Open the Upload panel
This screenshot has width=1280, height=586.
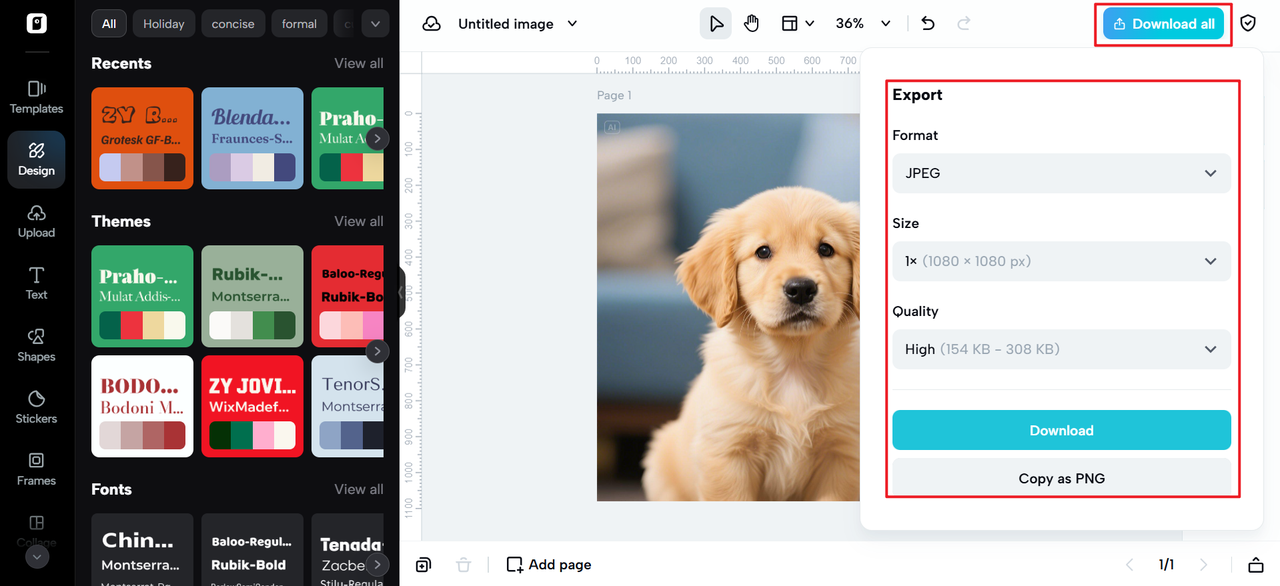tap(36, 220)
